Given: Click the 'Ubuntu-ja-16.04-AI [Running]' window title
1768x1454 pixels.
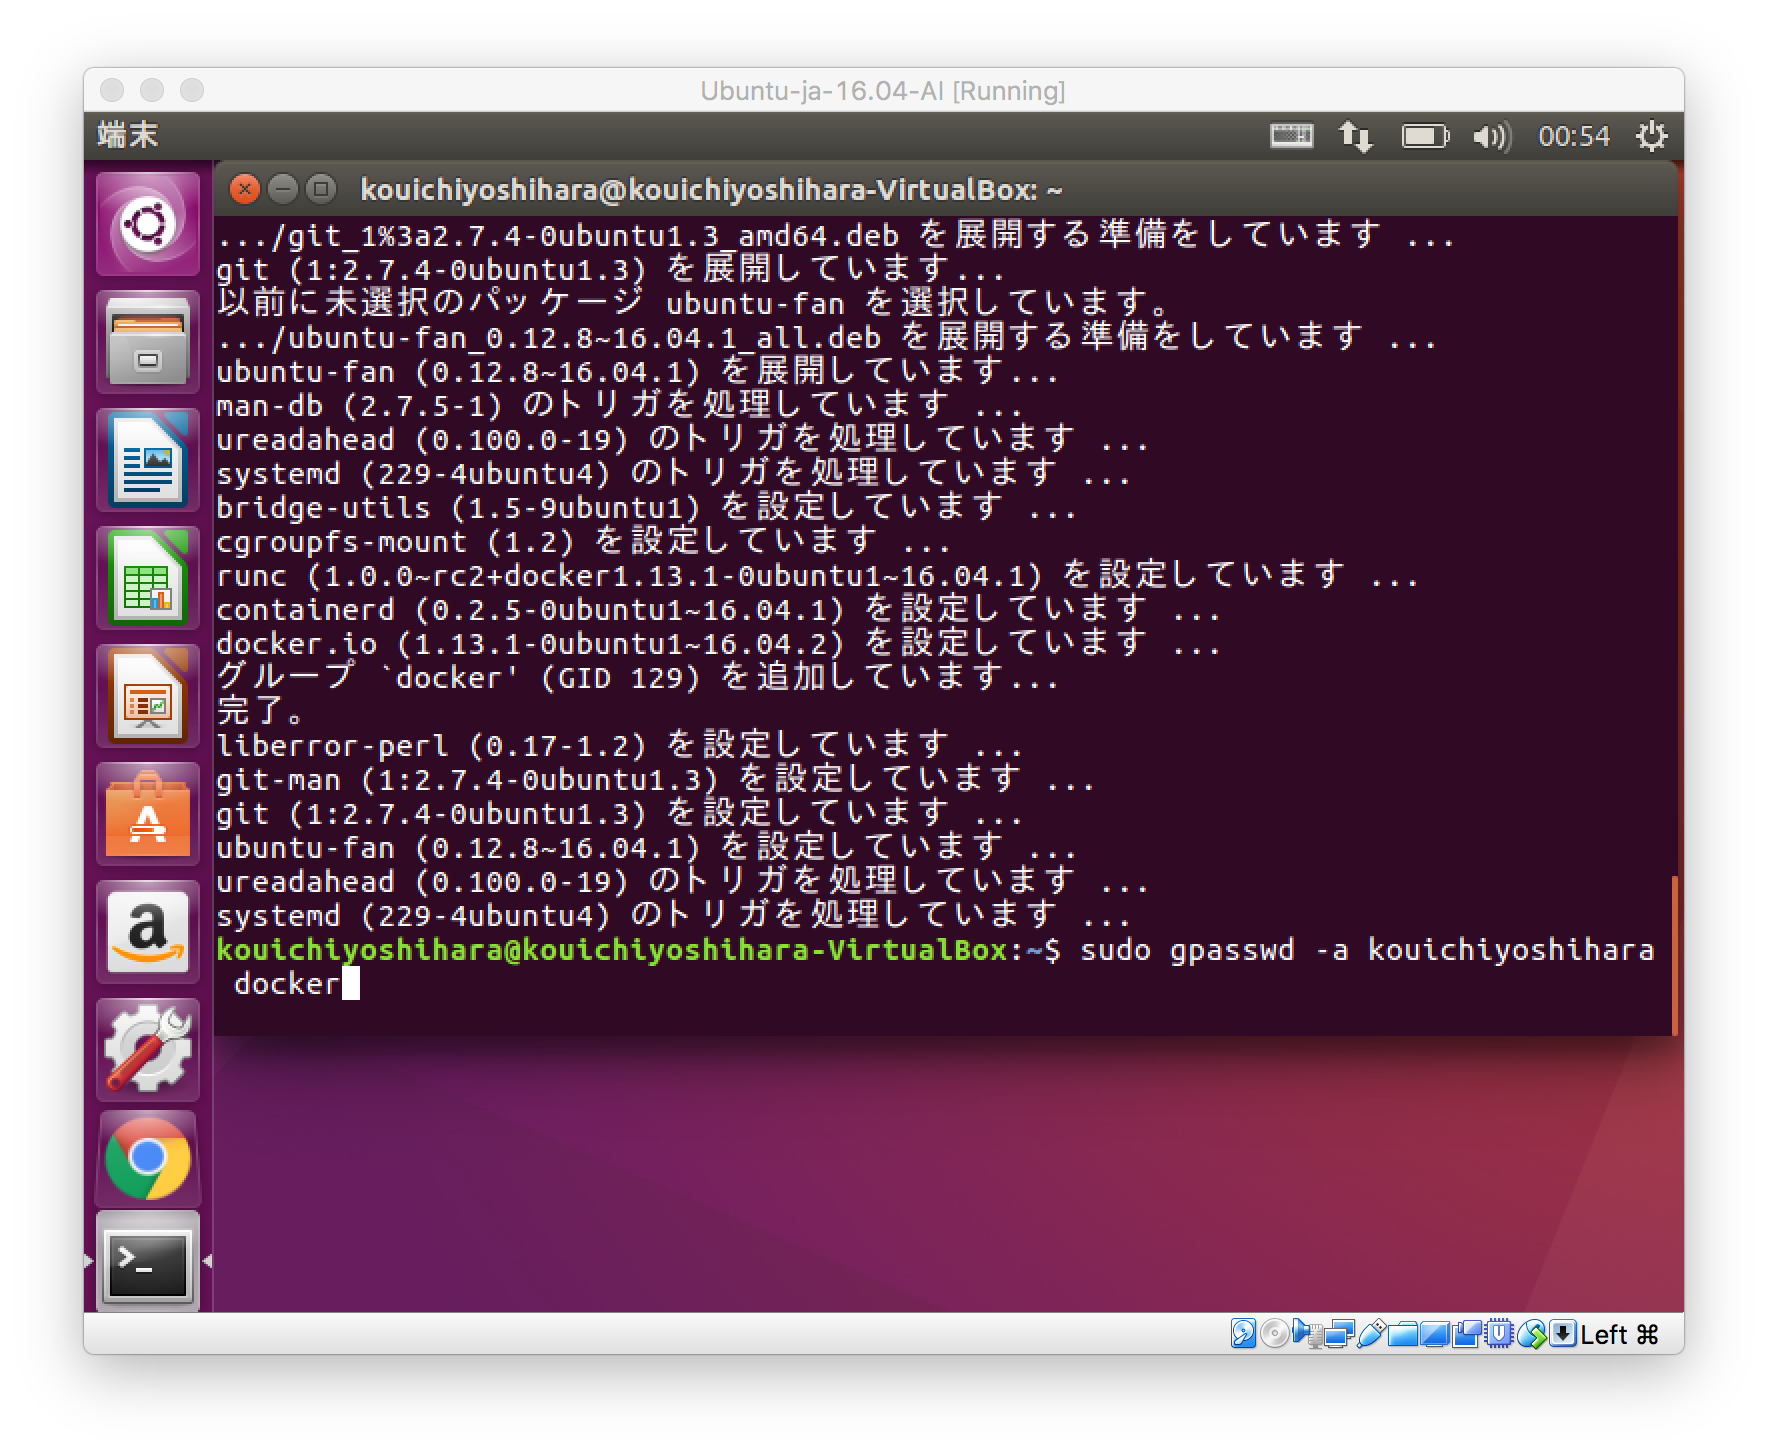Looking at the screenshot, I should (x=883, y=91).
